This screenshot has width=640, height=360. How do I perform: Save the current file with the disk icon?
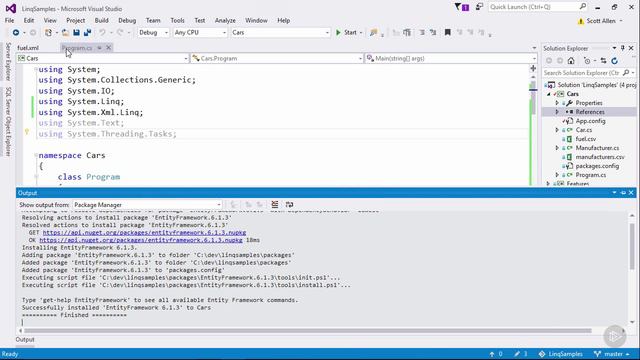76,32
